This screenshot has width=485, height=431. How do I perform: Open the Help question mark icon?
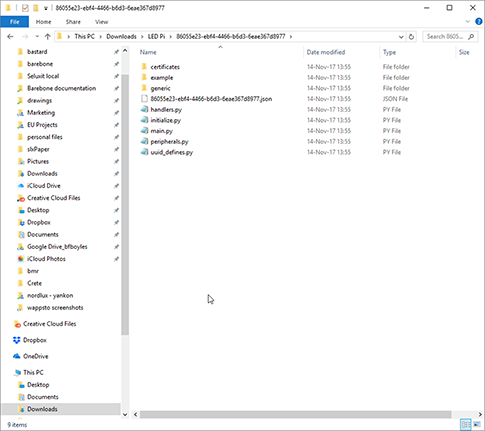pyautogui.click(x=479, y=22)
